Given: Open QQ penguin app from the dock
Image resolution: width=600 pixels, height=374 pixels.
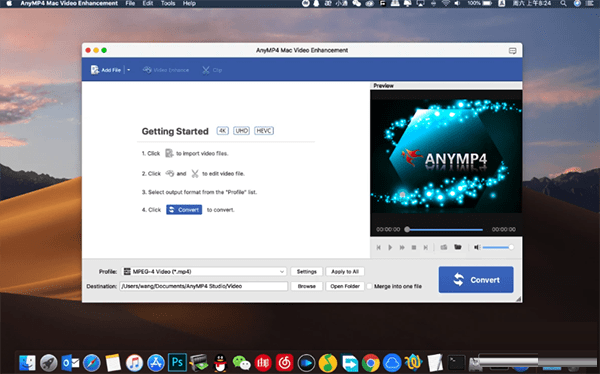Looking at the screenshot, I should 220,363.
